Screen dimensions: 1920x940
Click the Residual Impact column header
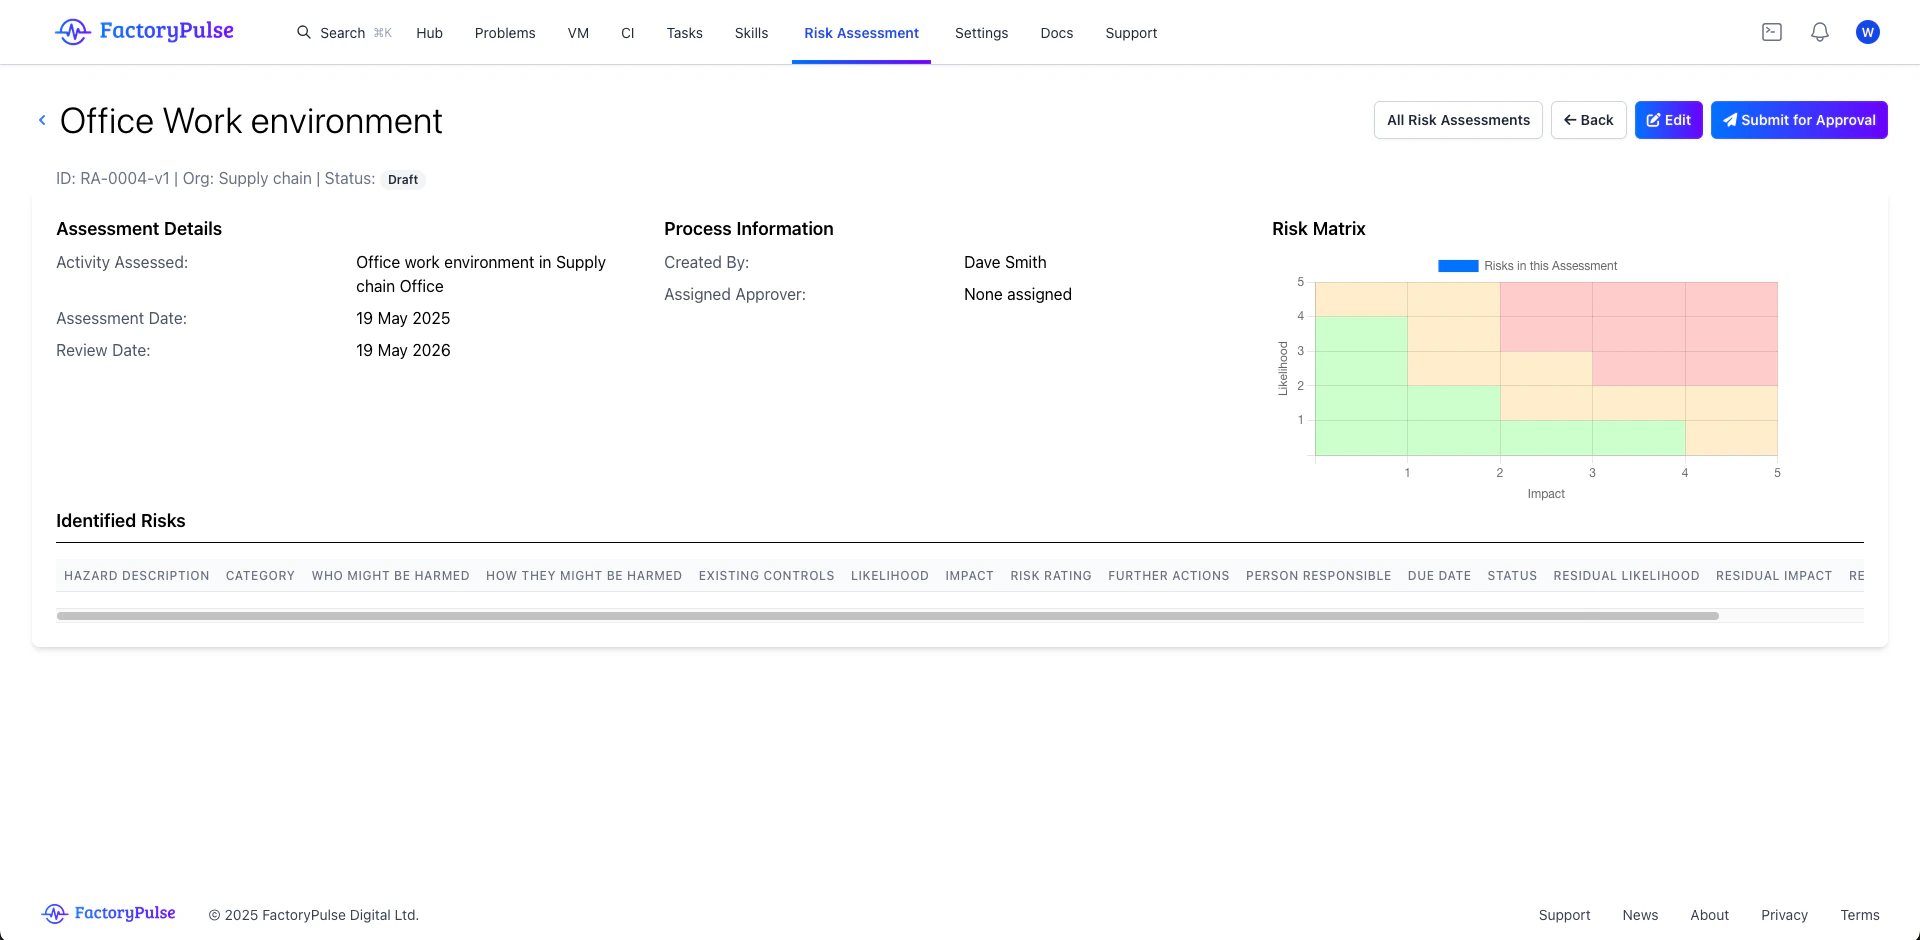[1774, 576]
